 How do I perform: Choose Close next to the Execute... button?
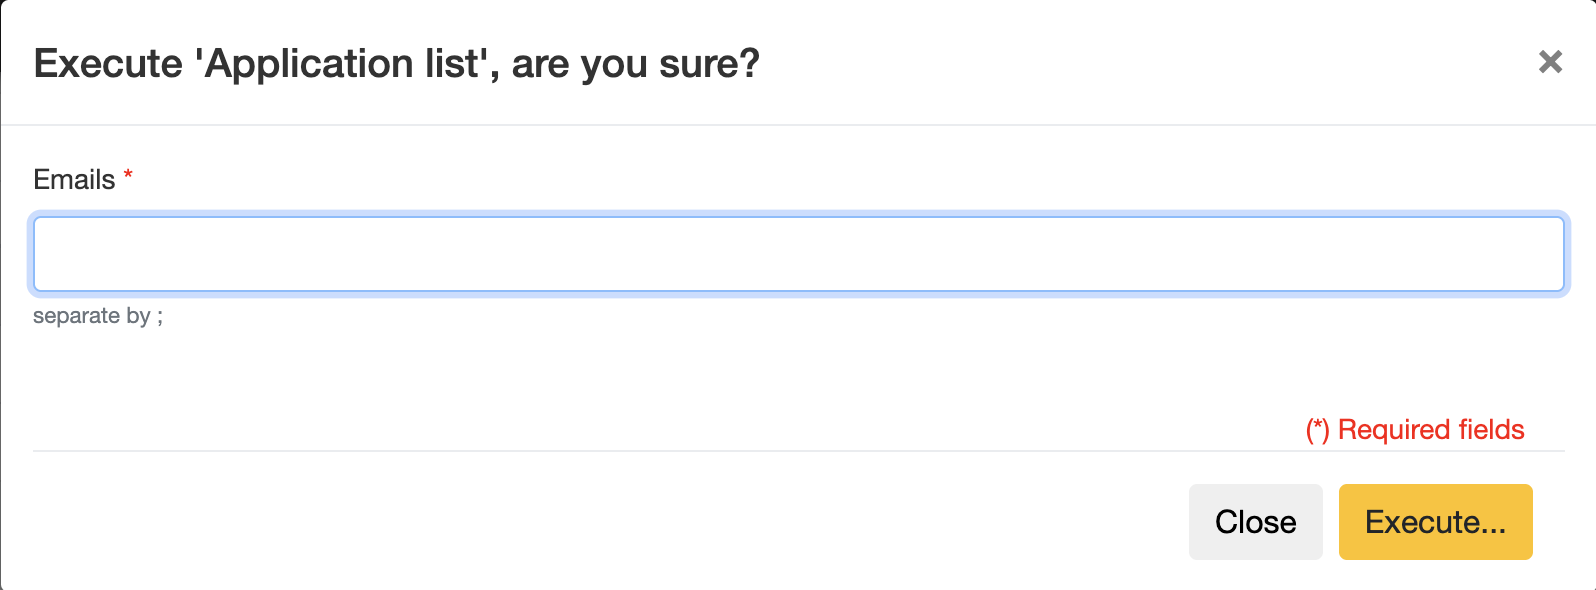pos(1255,522)
